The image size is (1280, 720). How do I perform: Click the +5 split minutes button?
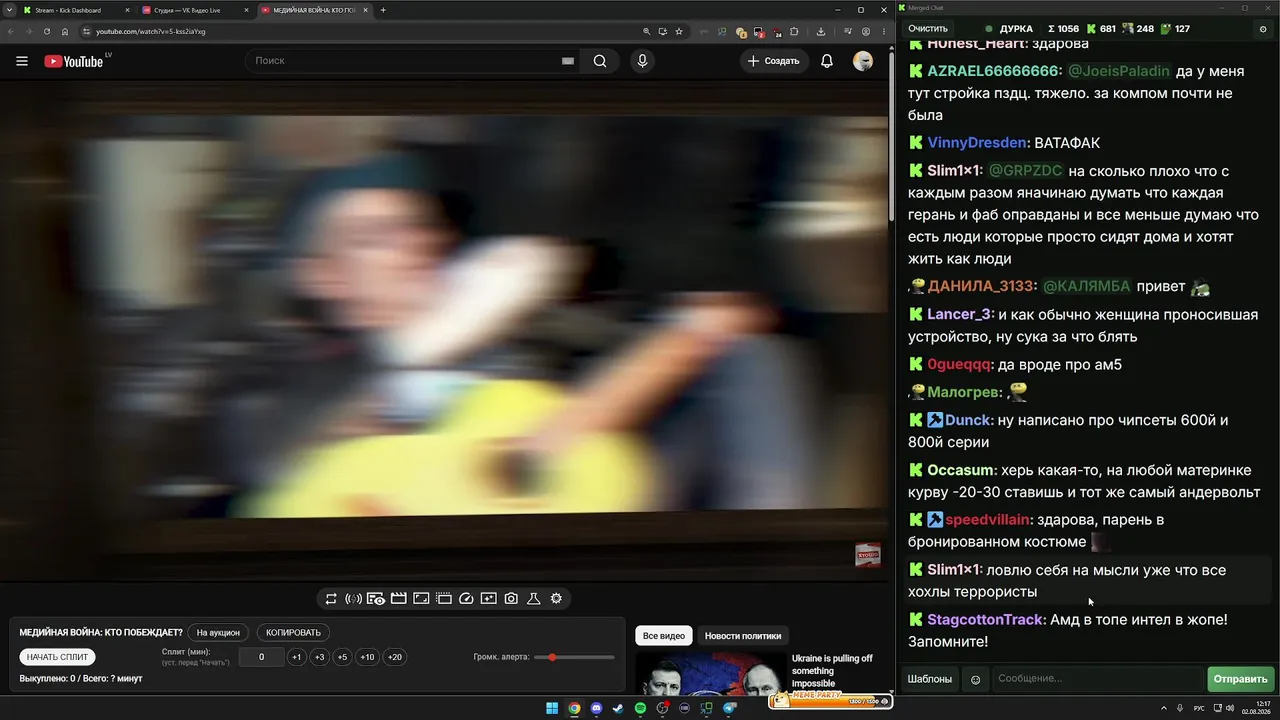(342, 657)
